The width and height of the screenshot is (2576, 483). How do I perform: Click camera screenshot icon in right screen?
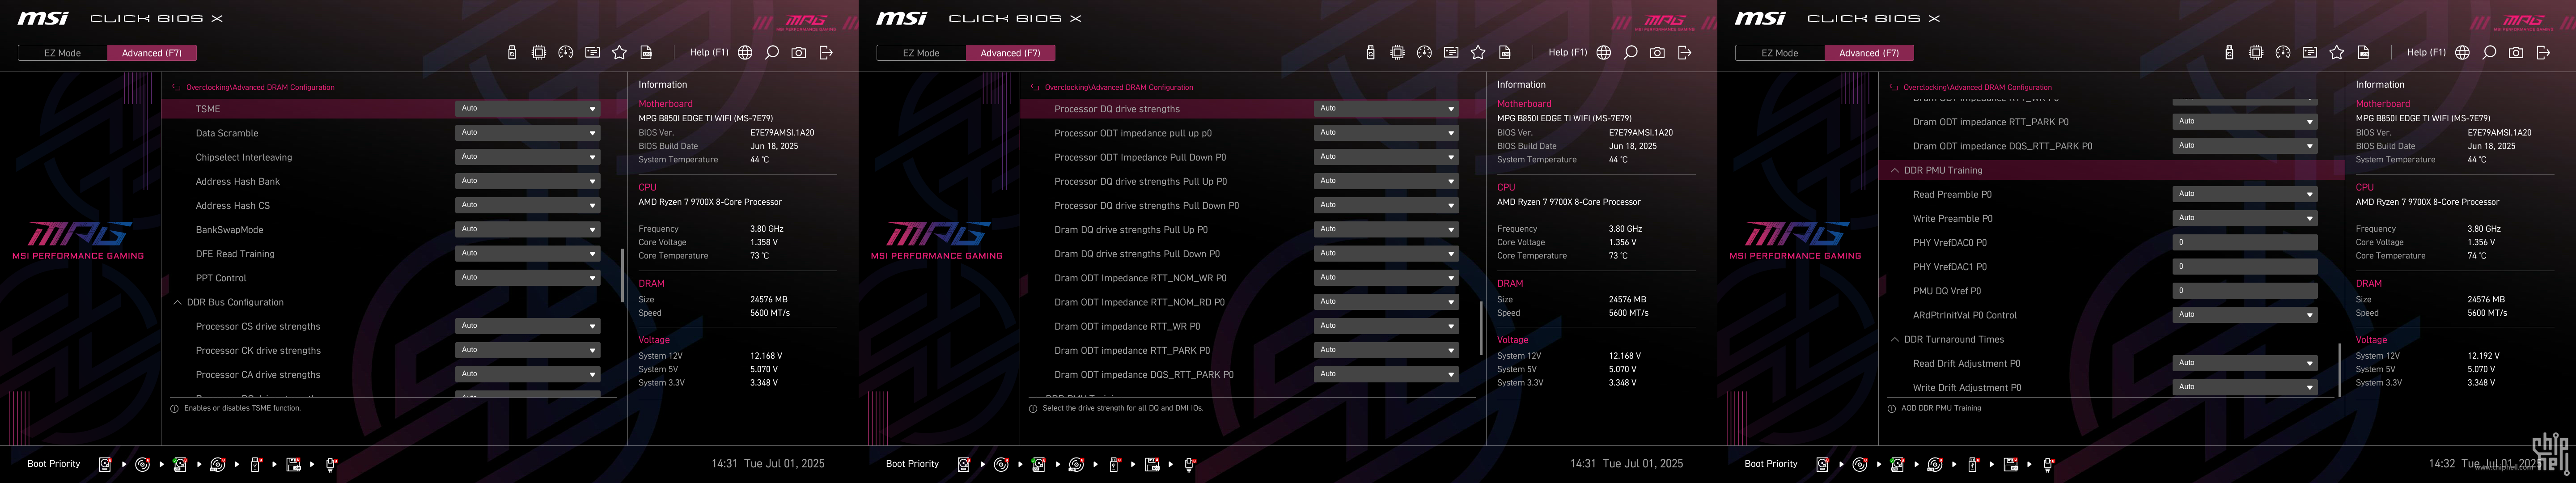coord(2516,53)
